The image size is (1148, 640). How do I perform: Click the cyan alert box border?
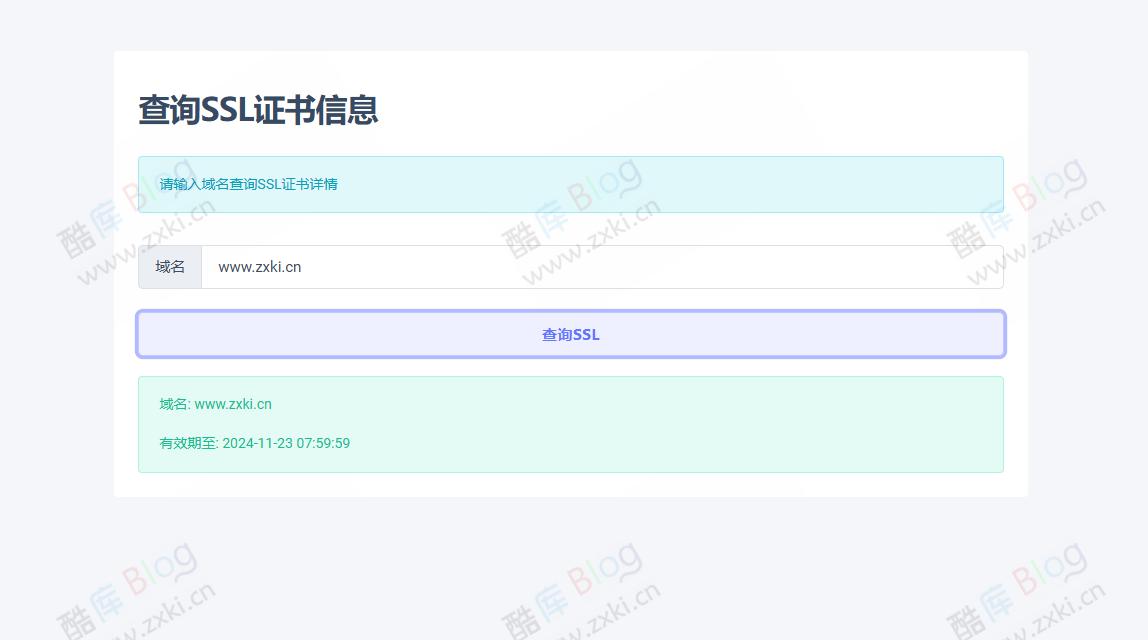tap(570, 157)
